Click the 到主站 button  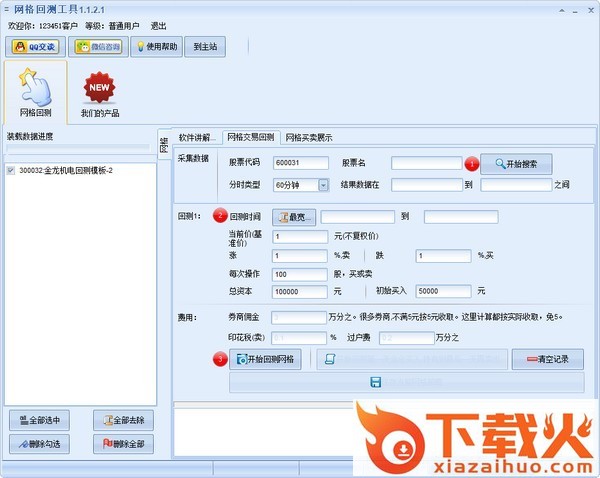coord(207,46)
